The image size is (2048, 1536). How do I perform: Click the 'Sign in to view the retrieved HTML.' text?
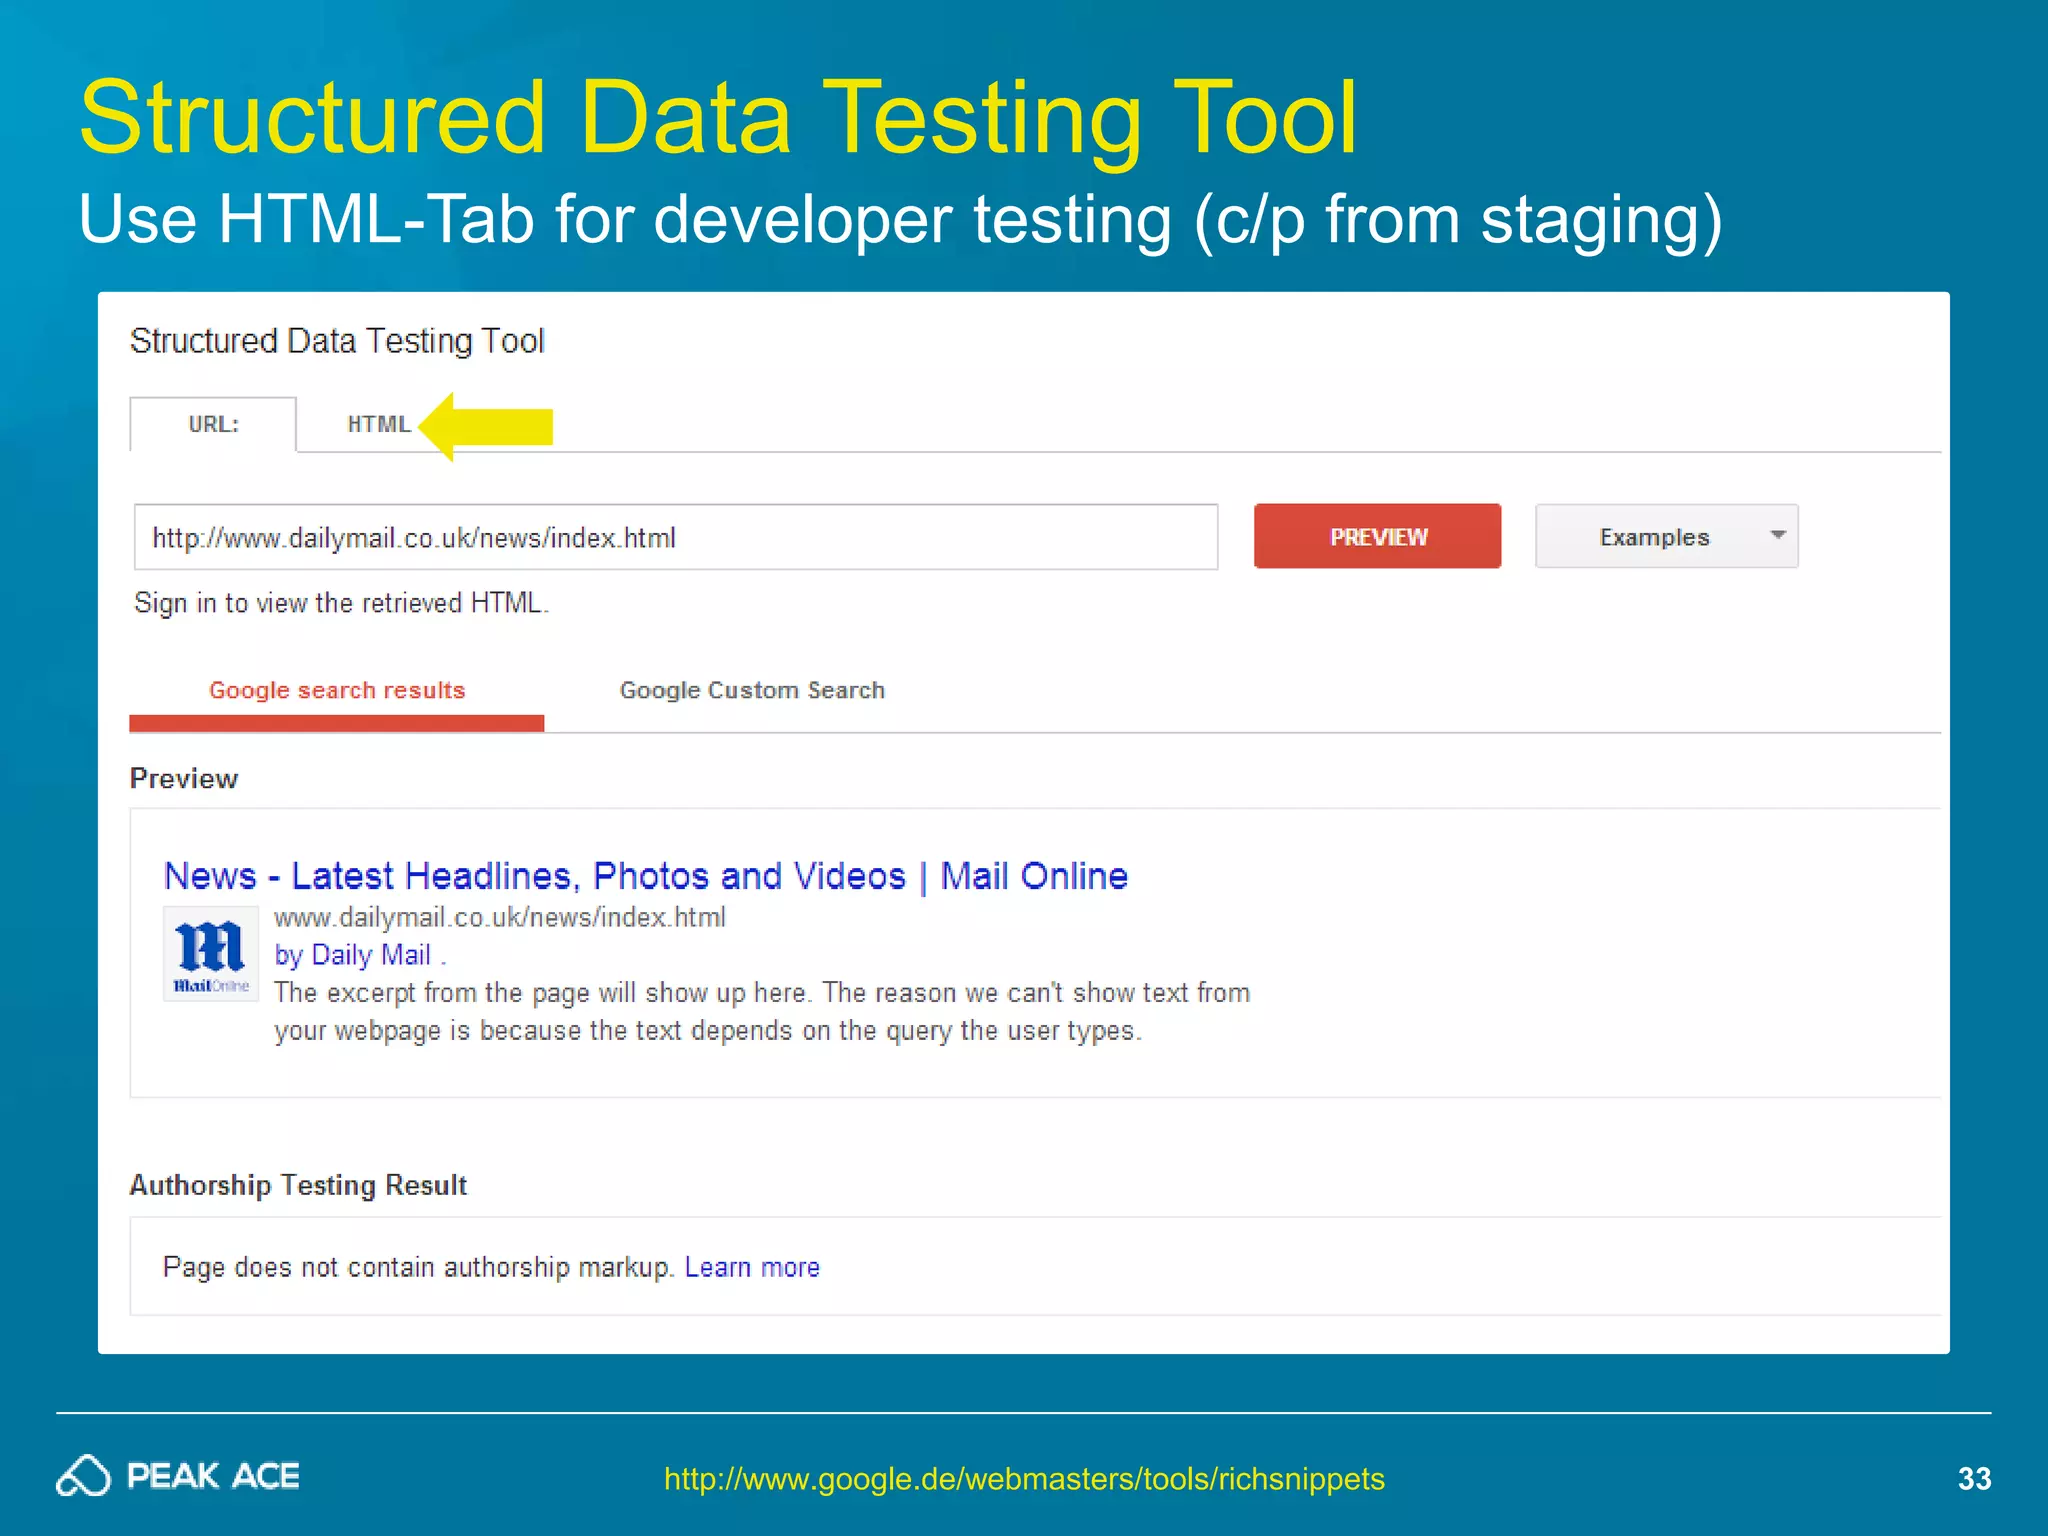(342, 603)
